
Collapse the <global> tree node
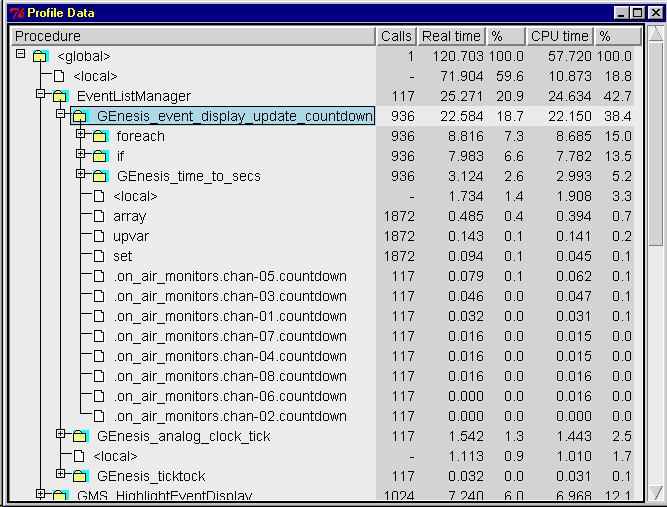point(21,54)
